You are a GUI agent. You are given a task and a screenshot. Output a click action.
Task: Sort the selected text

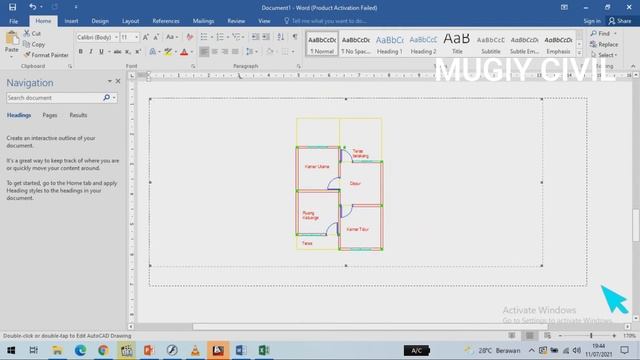[280, 37]
